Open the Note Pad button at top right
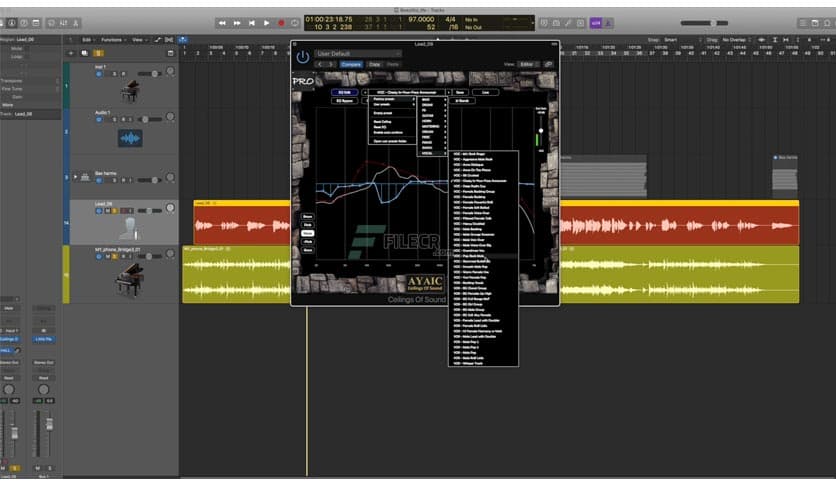The width and height of the screenshot is (836, 484). [815, 23]
